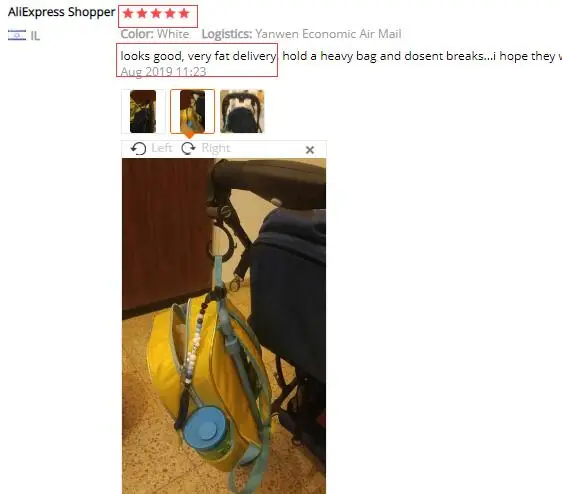The width and height of the screenshot is (562, 494).
Task: Click the Right rotate label
Action: pyautogui.click(x=216, y=148)
